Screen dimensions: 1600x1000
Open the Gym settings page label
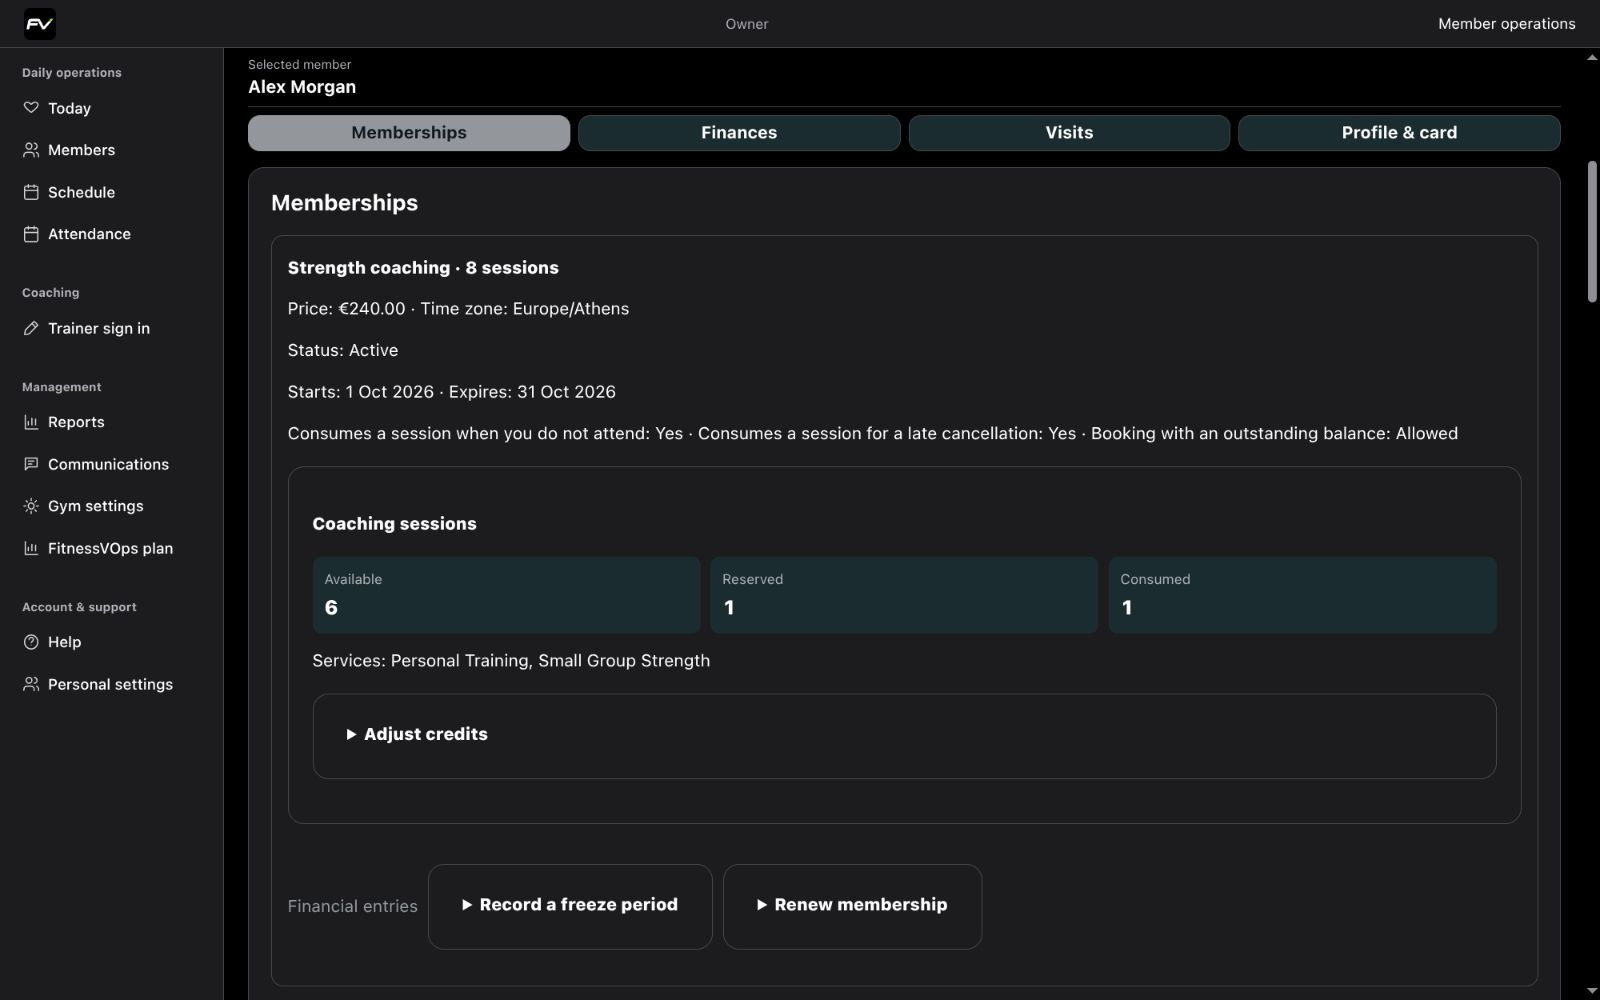point(95,506)
